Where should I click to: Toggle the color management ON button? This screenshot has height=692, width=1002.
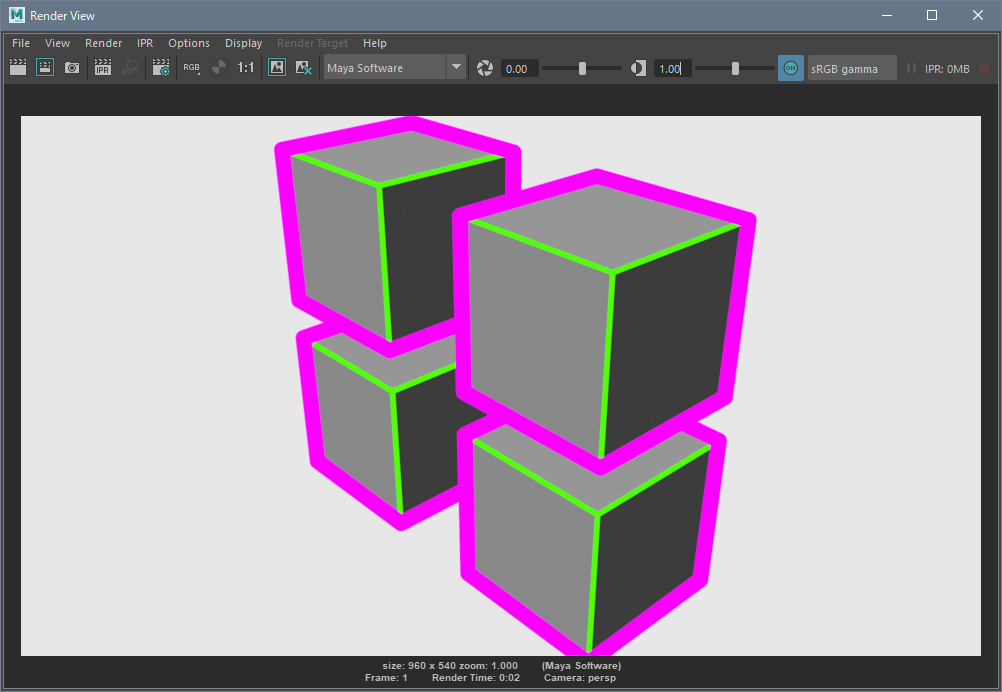[x=790, y=68]
